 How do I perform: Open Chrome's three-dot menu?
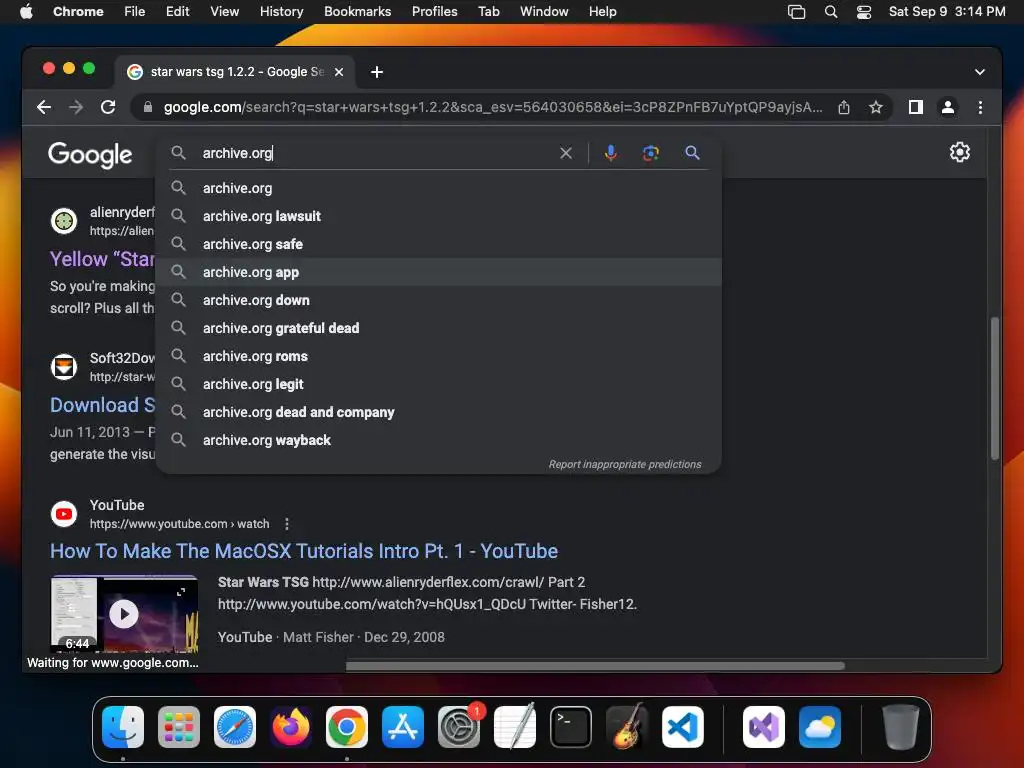(x=980, y=107)
